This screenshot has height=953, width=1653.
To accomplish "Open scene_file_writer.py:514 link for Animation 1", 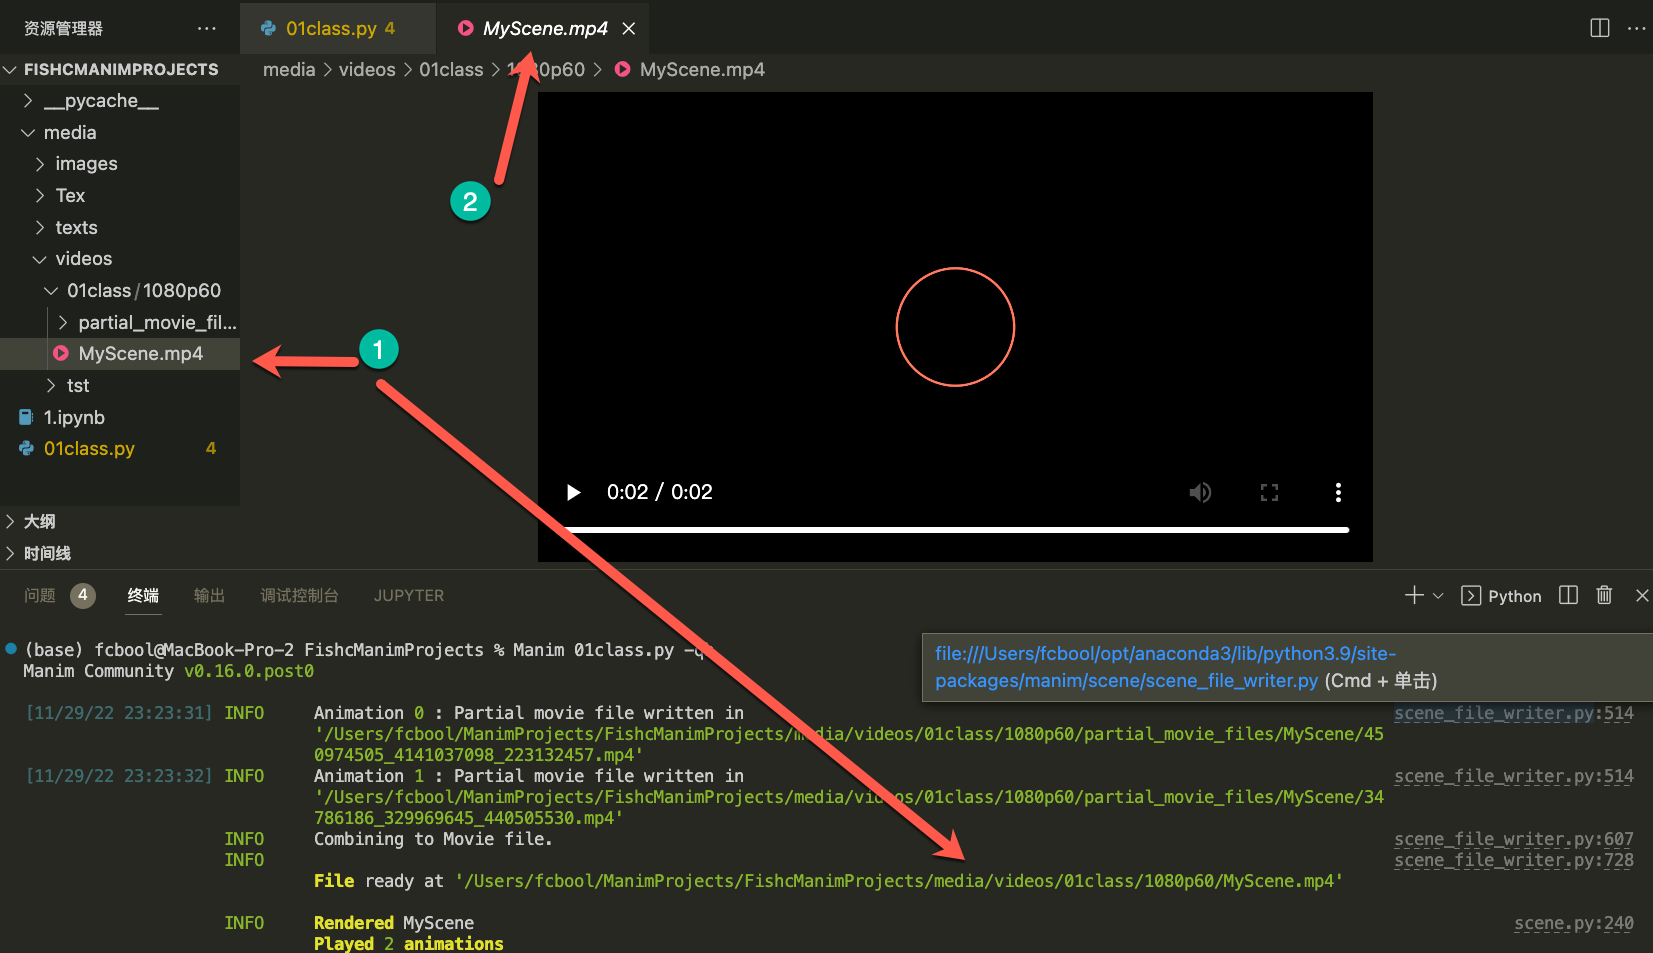I will pyautogui.click(x=1514, y=777).
